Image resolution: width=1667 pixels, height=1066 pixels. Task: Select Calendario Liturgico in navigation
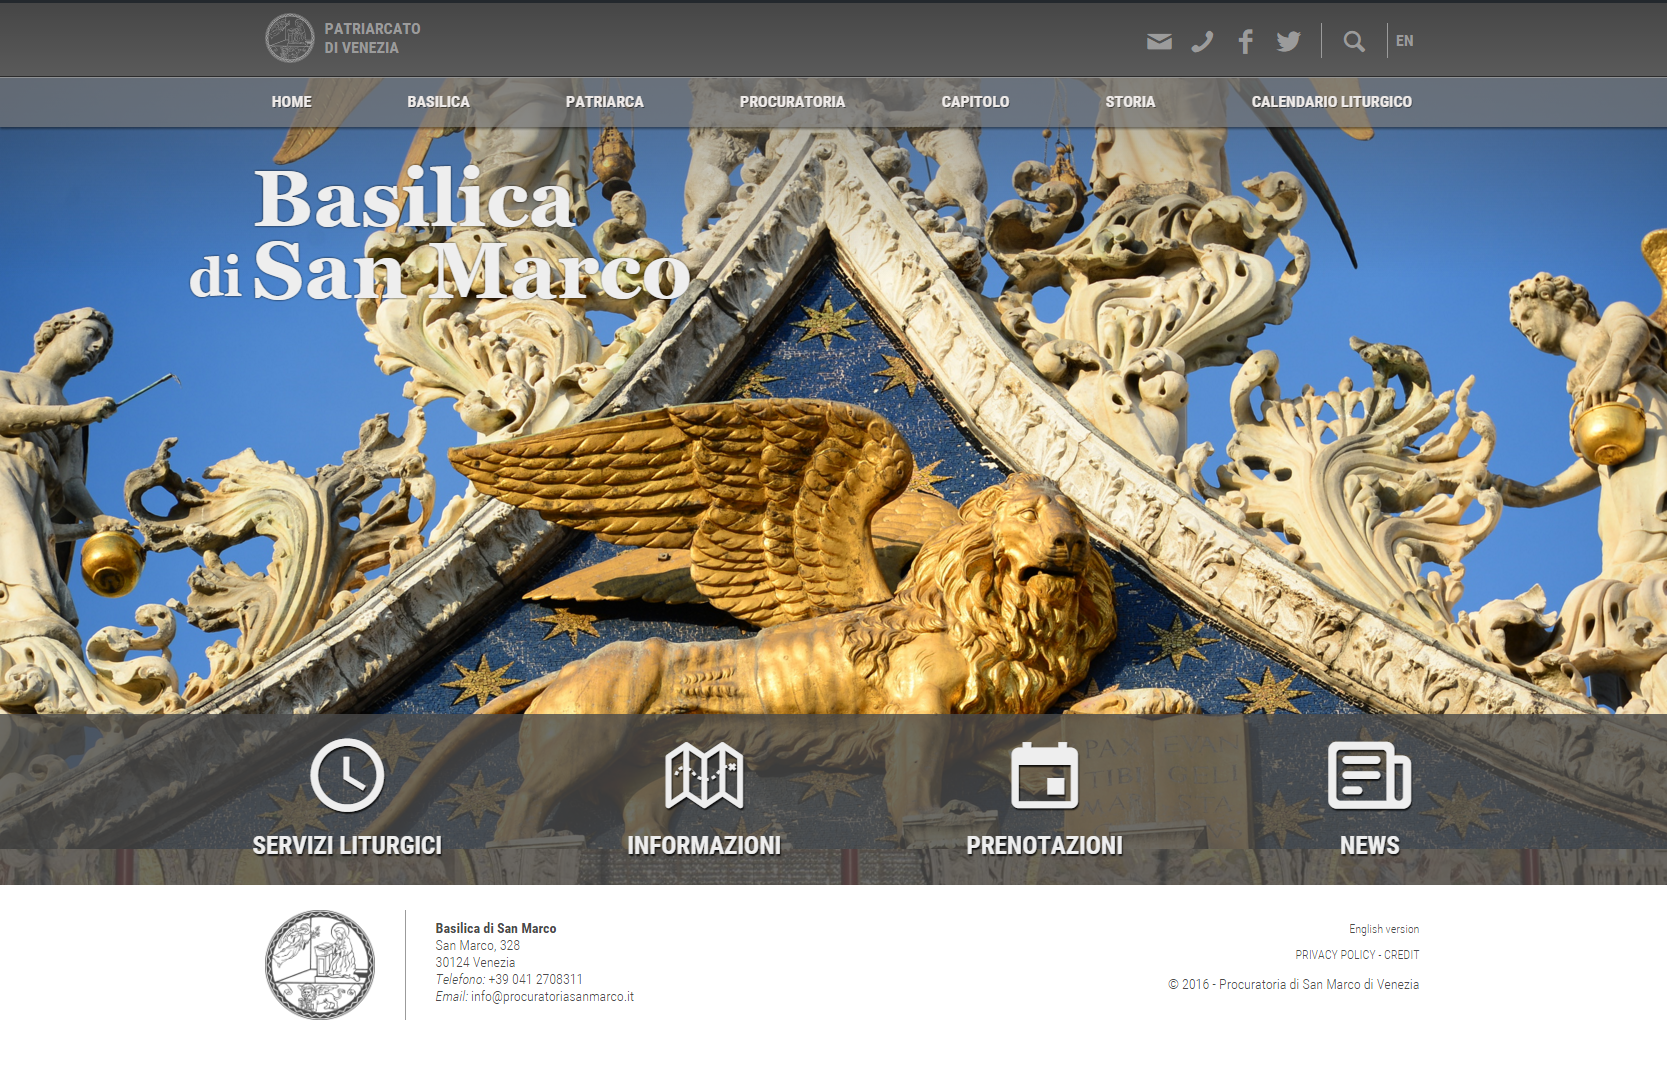coord(1331,102)
